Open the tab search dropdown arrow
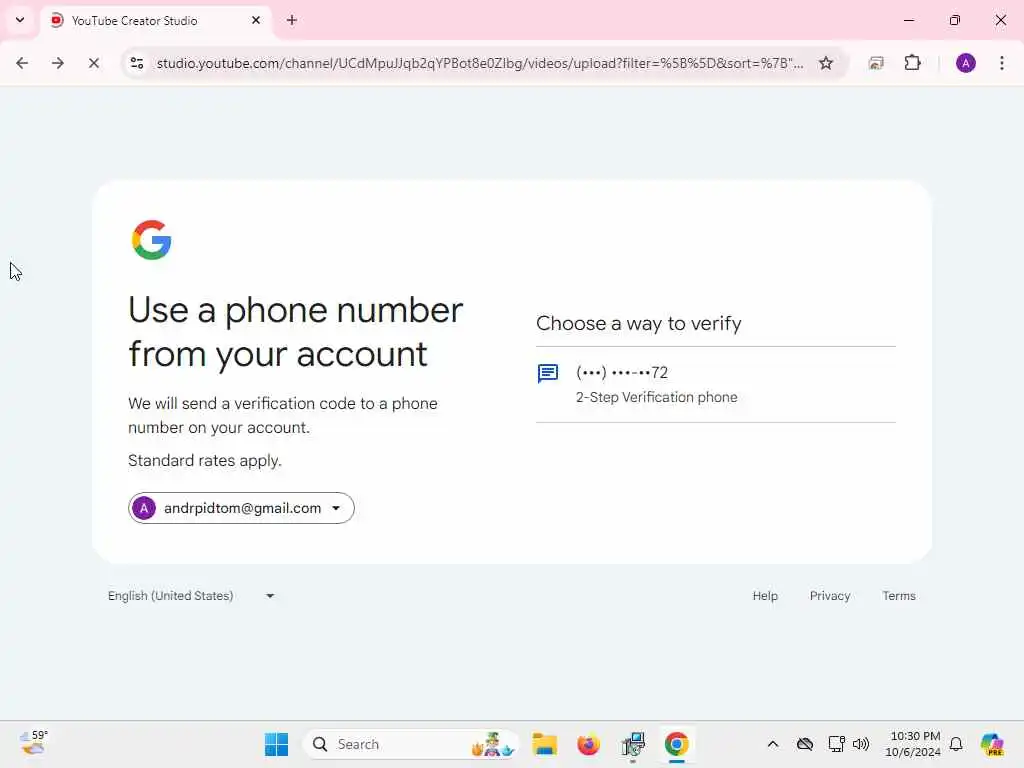This screenshot has width=1024, height=768. pos(20,20)
